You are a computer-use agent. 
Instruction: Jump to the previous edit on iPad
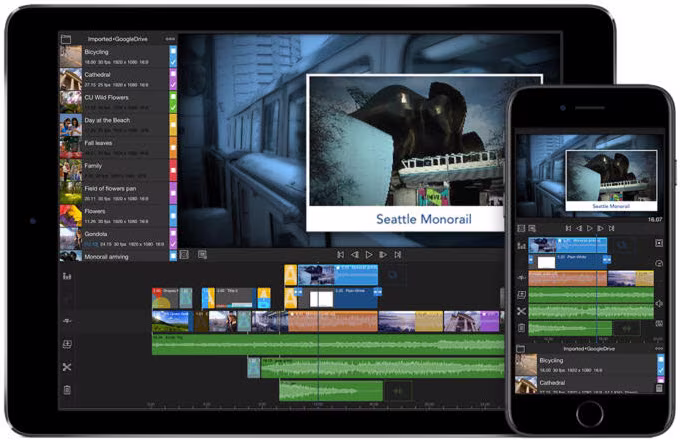340,255
